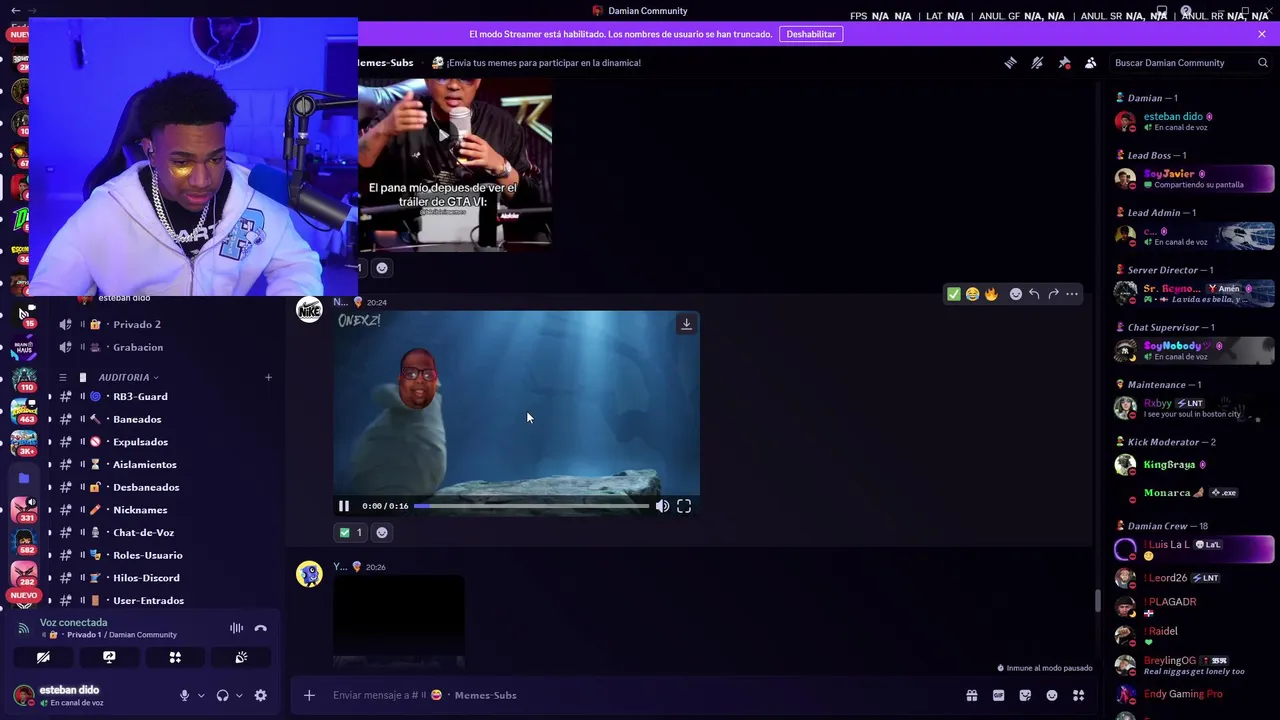
Task: Click Voz conectada connection status
Action: point(73,623)
